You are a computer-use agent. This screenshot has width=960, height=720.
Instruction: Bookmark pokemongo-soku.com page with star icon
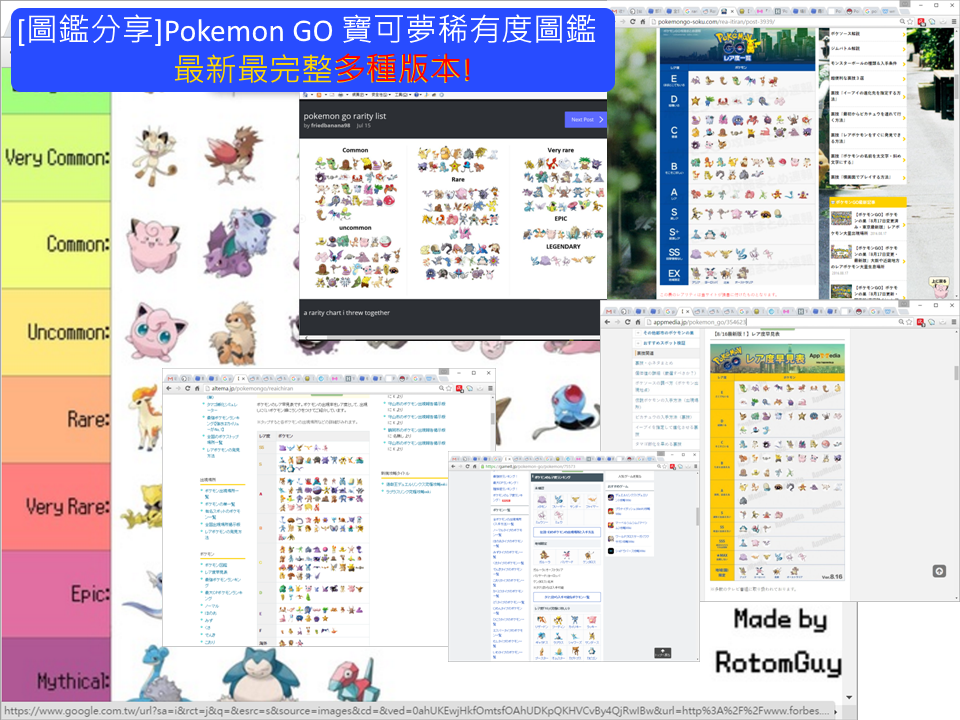pos(910,21)
